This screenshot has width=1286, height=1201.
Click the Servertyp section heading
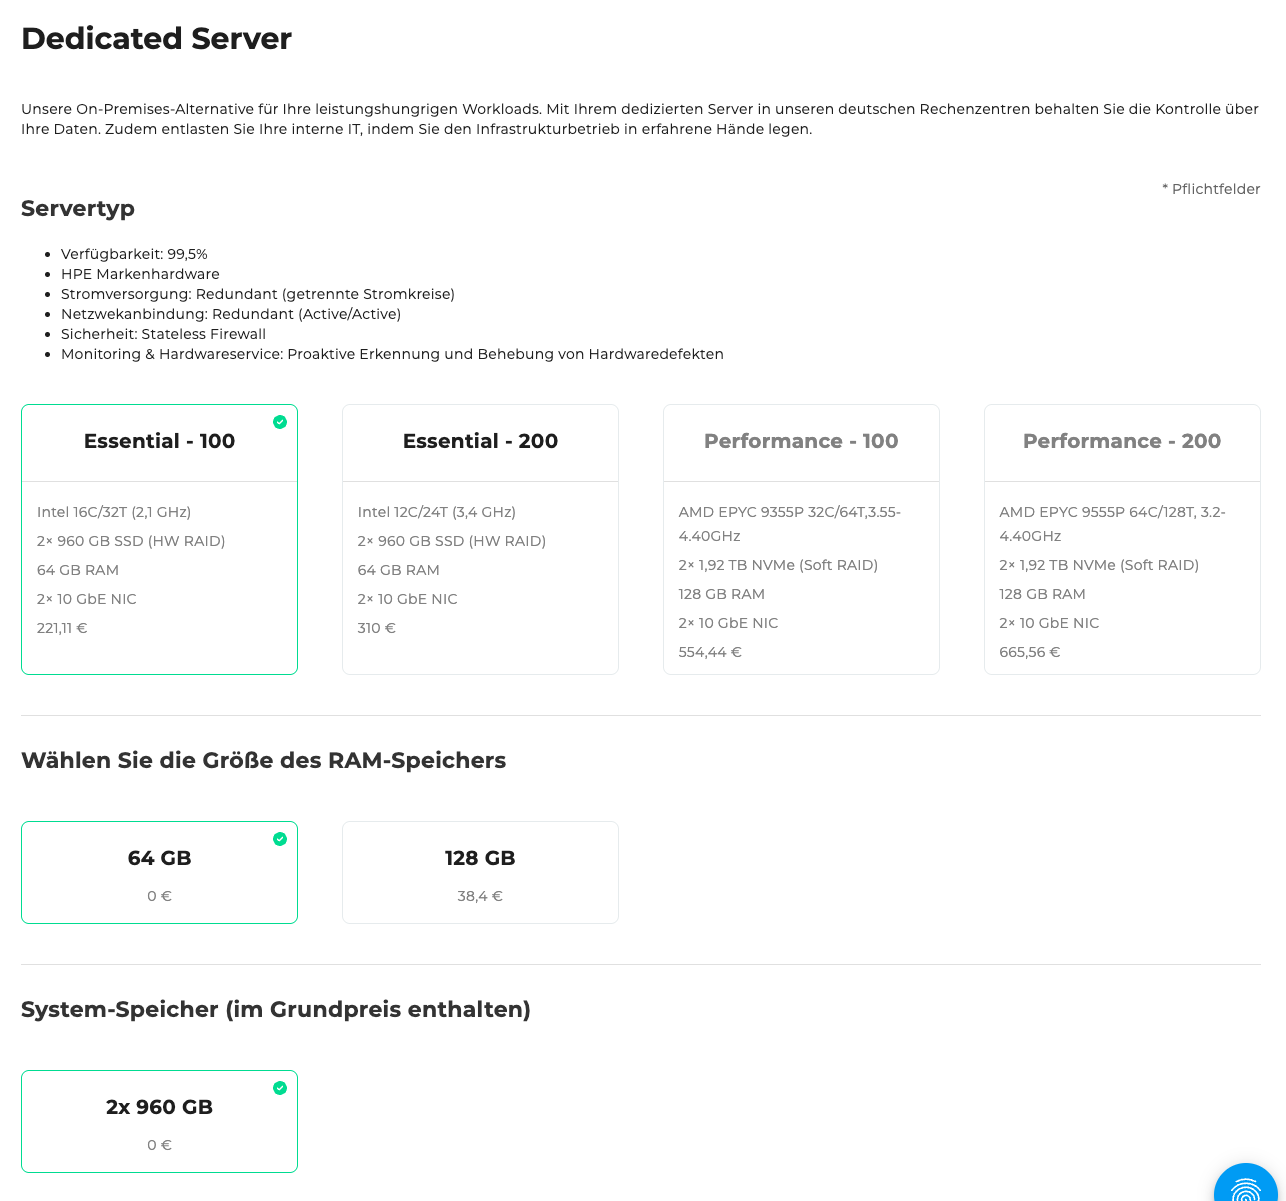[x=78, y=209]
